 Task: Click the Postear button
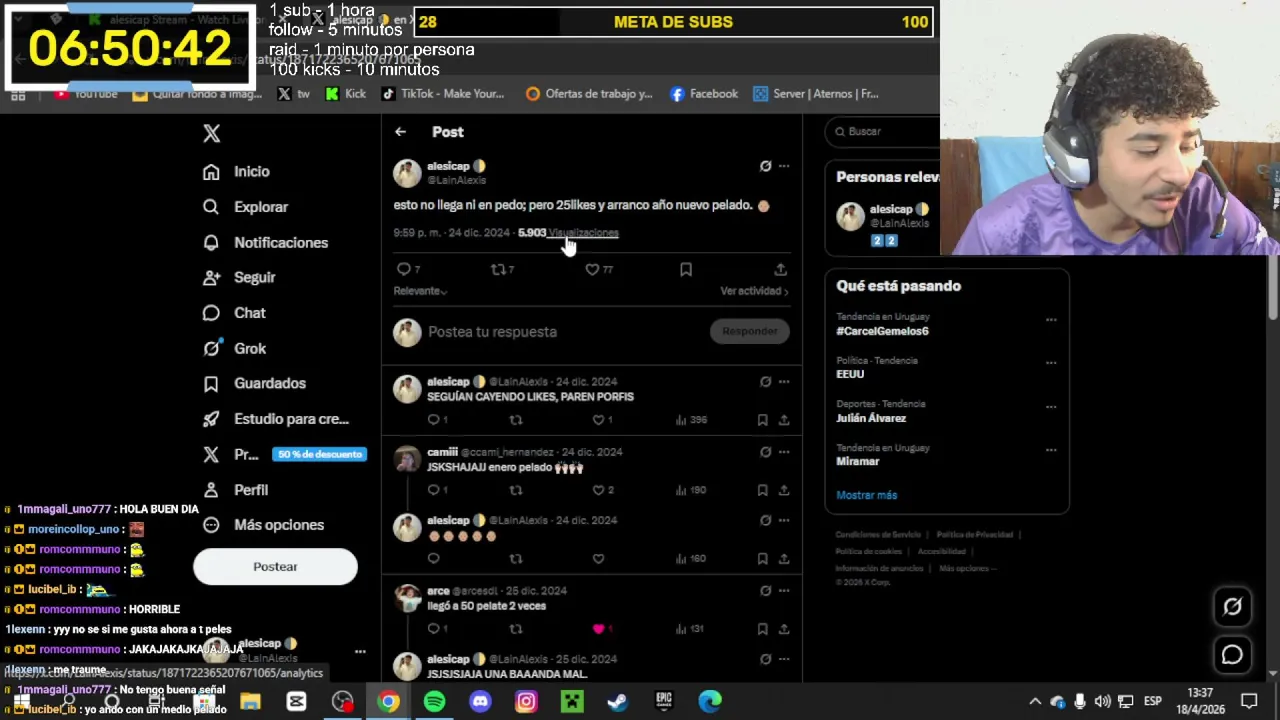click(x=275, y=567)
